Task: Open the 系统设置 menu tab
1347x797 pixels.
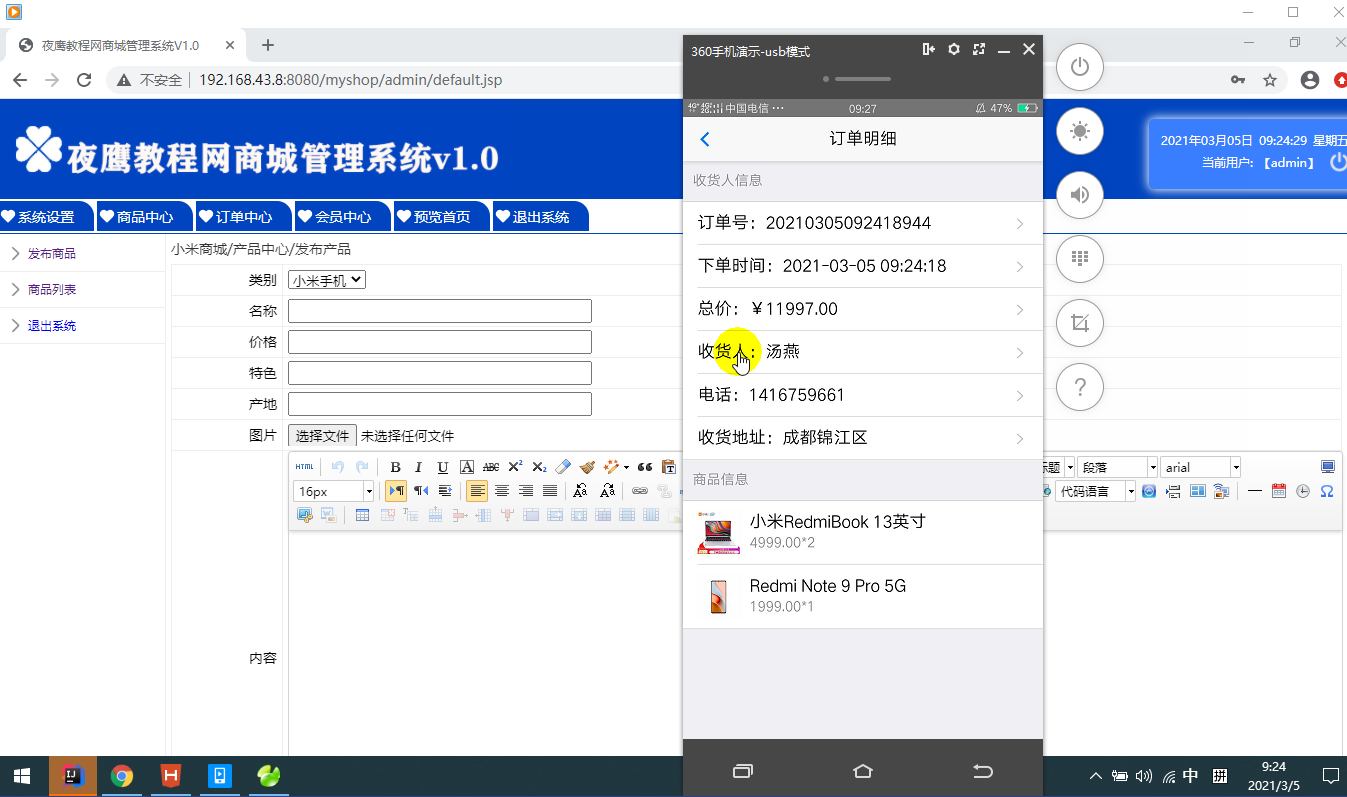Action: pyautogui.click(x=46, y=216)
